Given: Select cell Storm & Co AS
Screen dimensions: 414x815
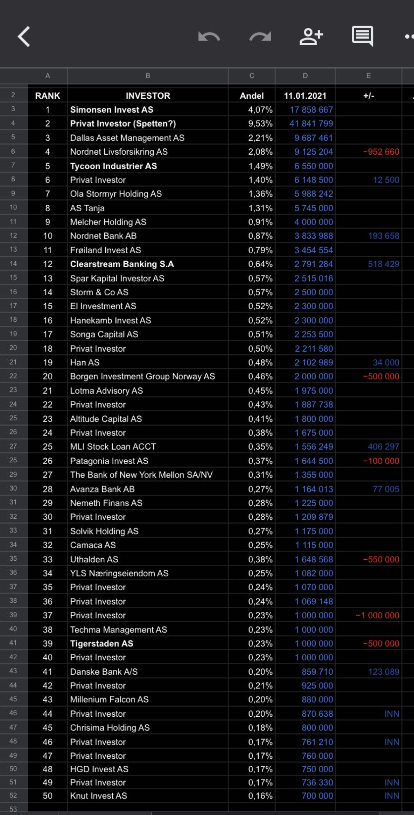Looking at the screenshot, I should click(148, 292).
